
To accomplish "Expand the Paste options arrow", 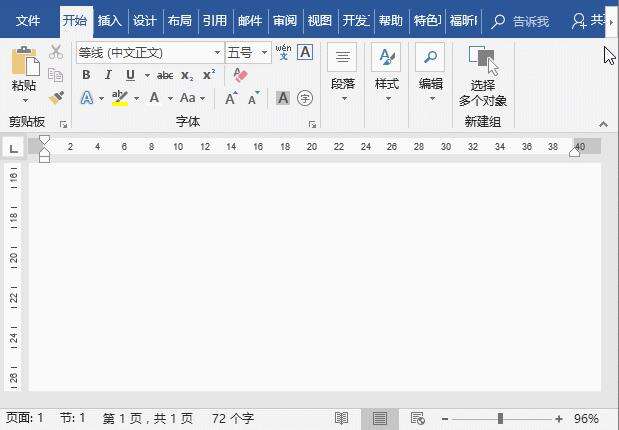I will click(x=25, y=100).
